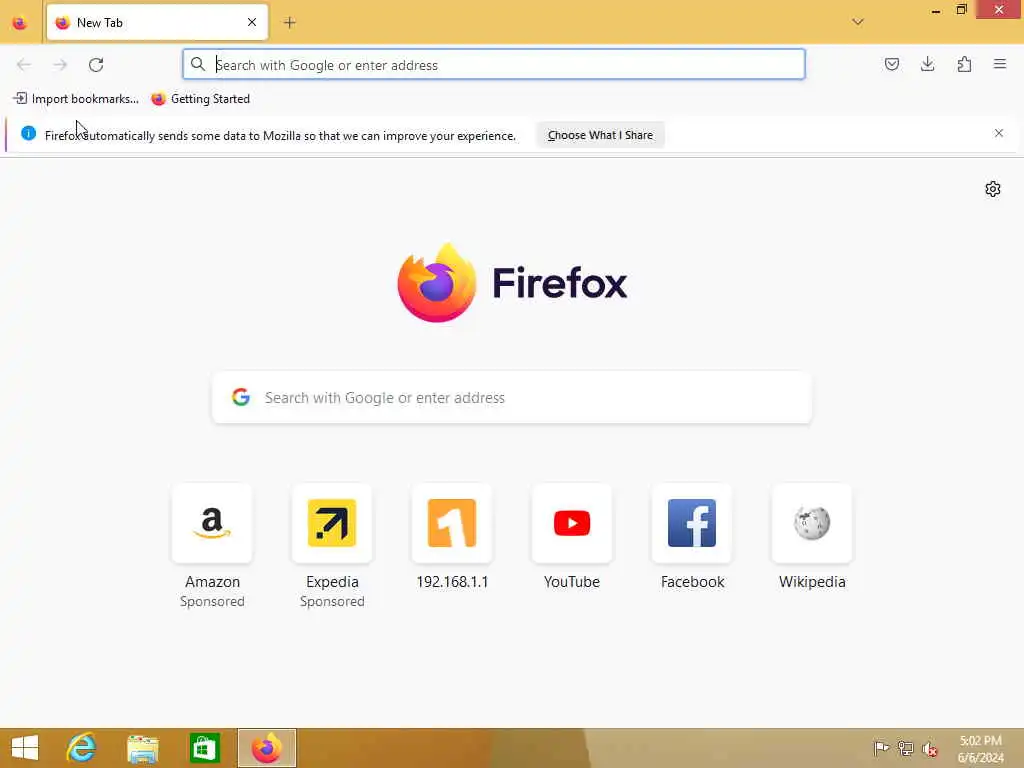
Task: Open a new tab with plus button
Action: click(x=289, y=22)
